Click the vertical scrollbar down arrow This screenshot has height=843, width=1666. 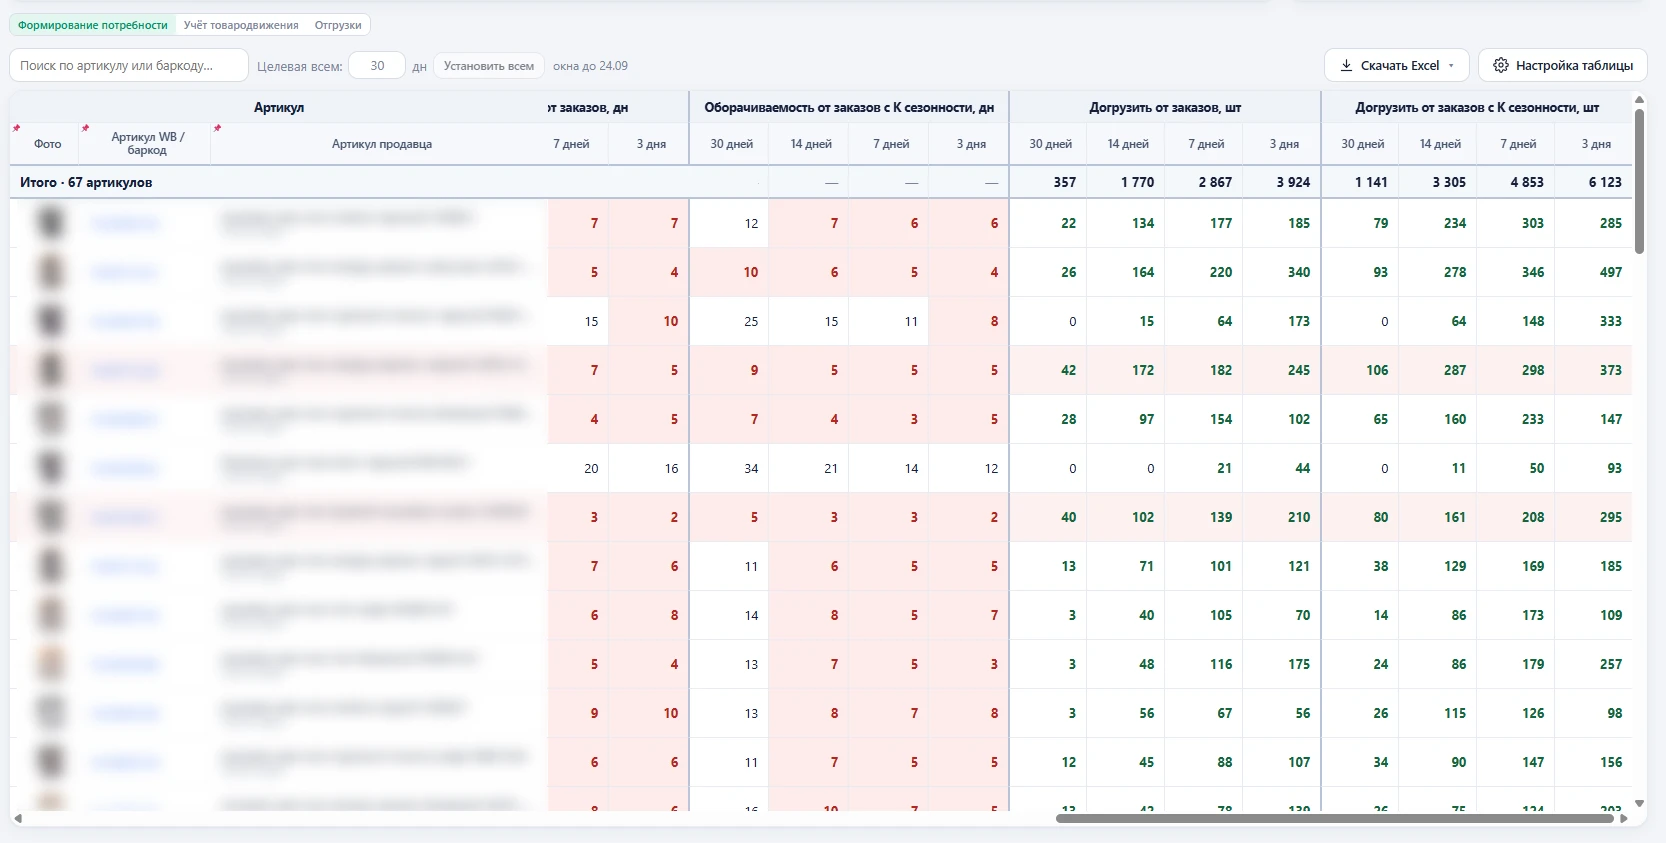(x=1639, y=803)
